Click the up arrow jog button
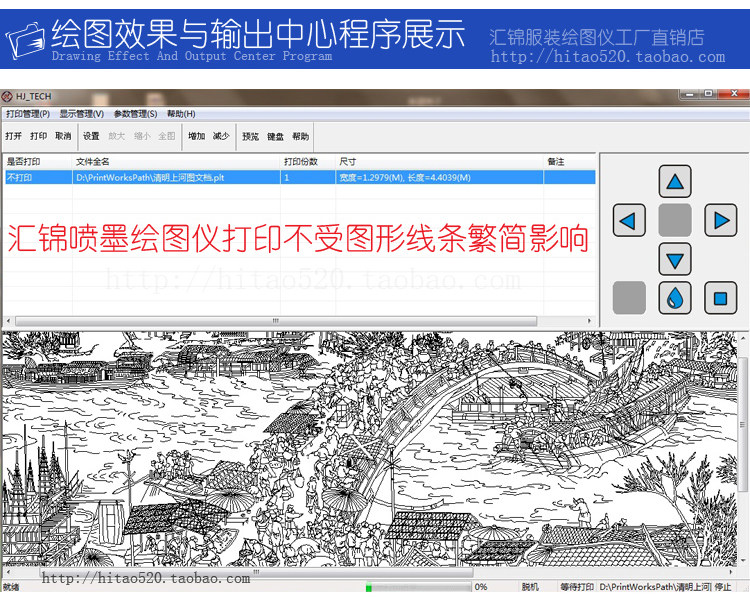The image size is (750, 602). (x=675, y=182)
